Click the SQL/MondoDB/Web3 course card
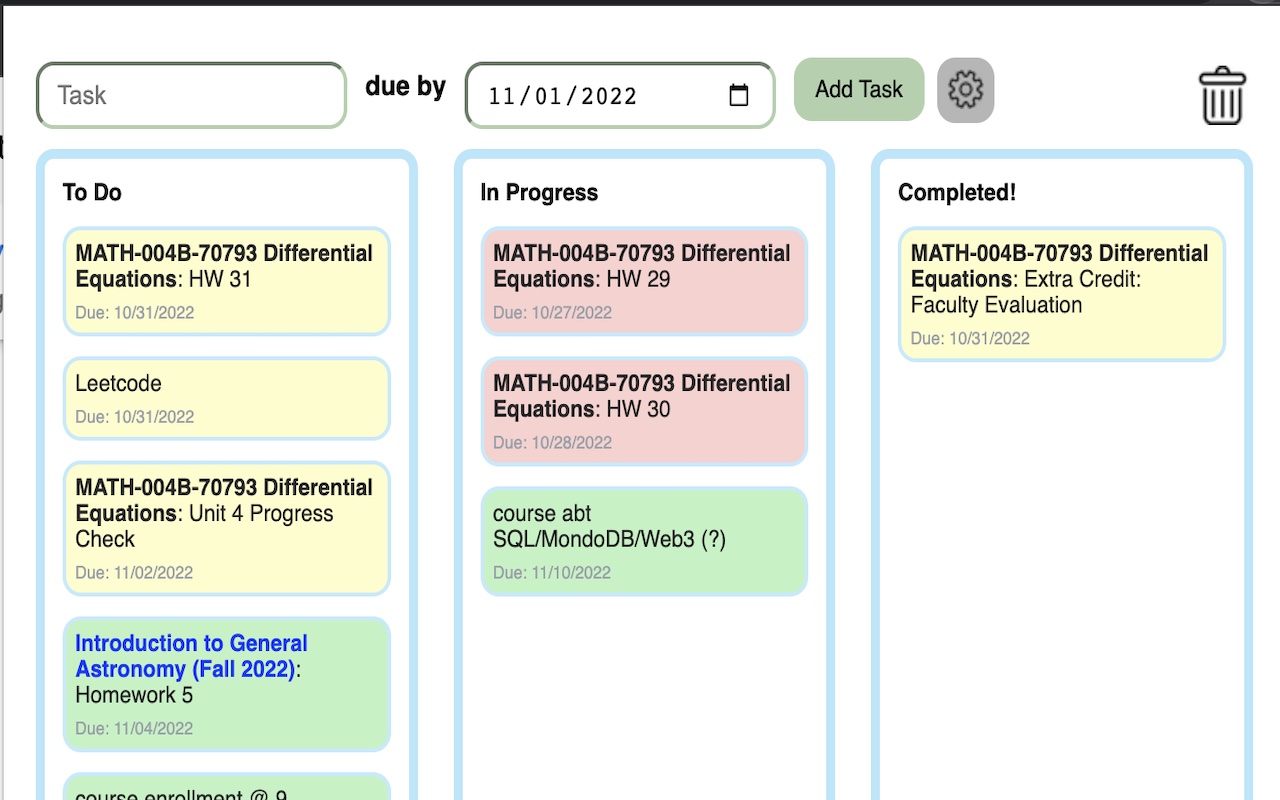Image resolution: width=1280 pixels, height=800 pixels. [x=643, y=541]
